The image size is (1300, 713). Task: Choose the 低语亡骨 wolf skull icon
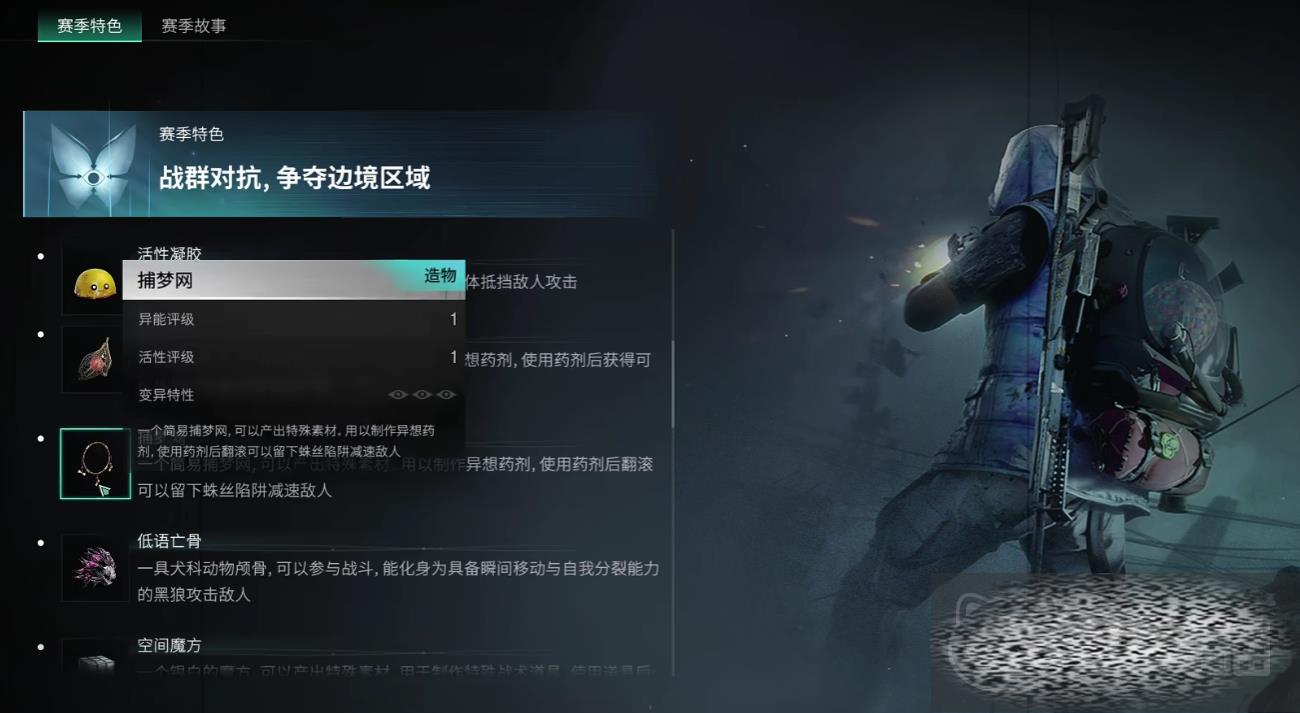[x=95, y=567]
